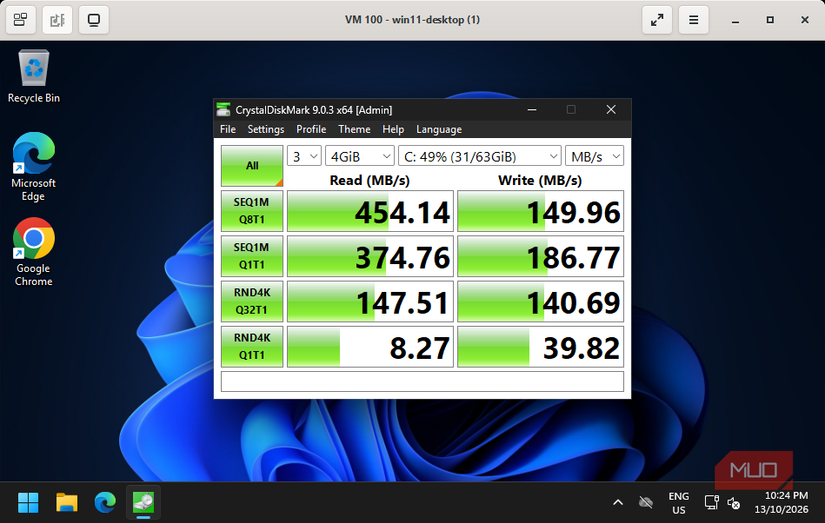The image size is (825, 523).
Task: Close the CrystalDiskMark window
Action: click(x=611, y=109)
